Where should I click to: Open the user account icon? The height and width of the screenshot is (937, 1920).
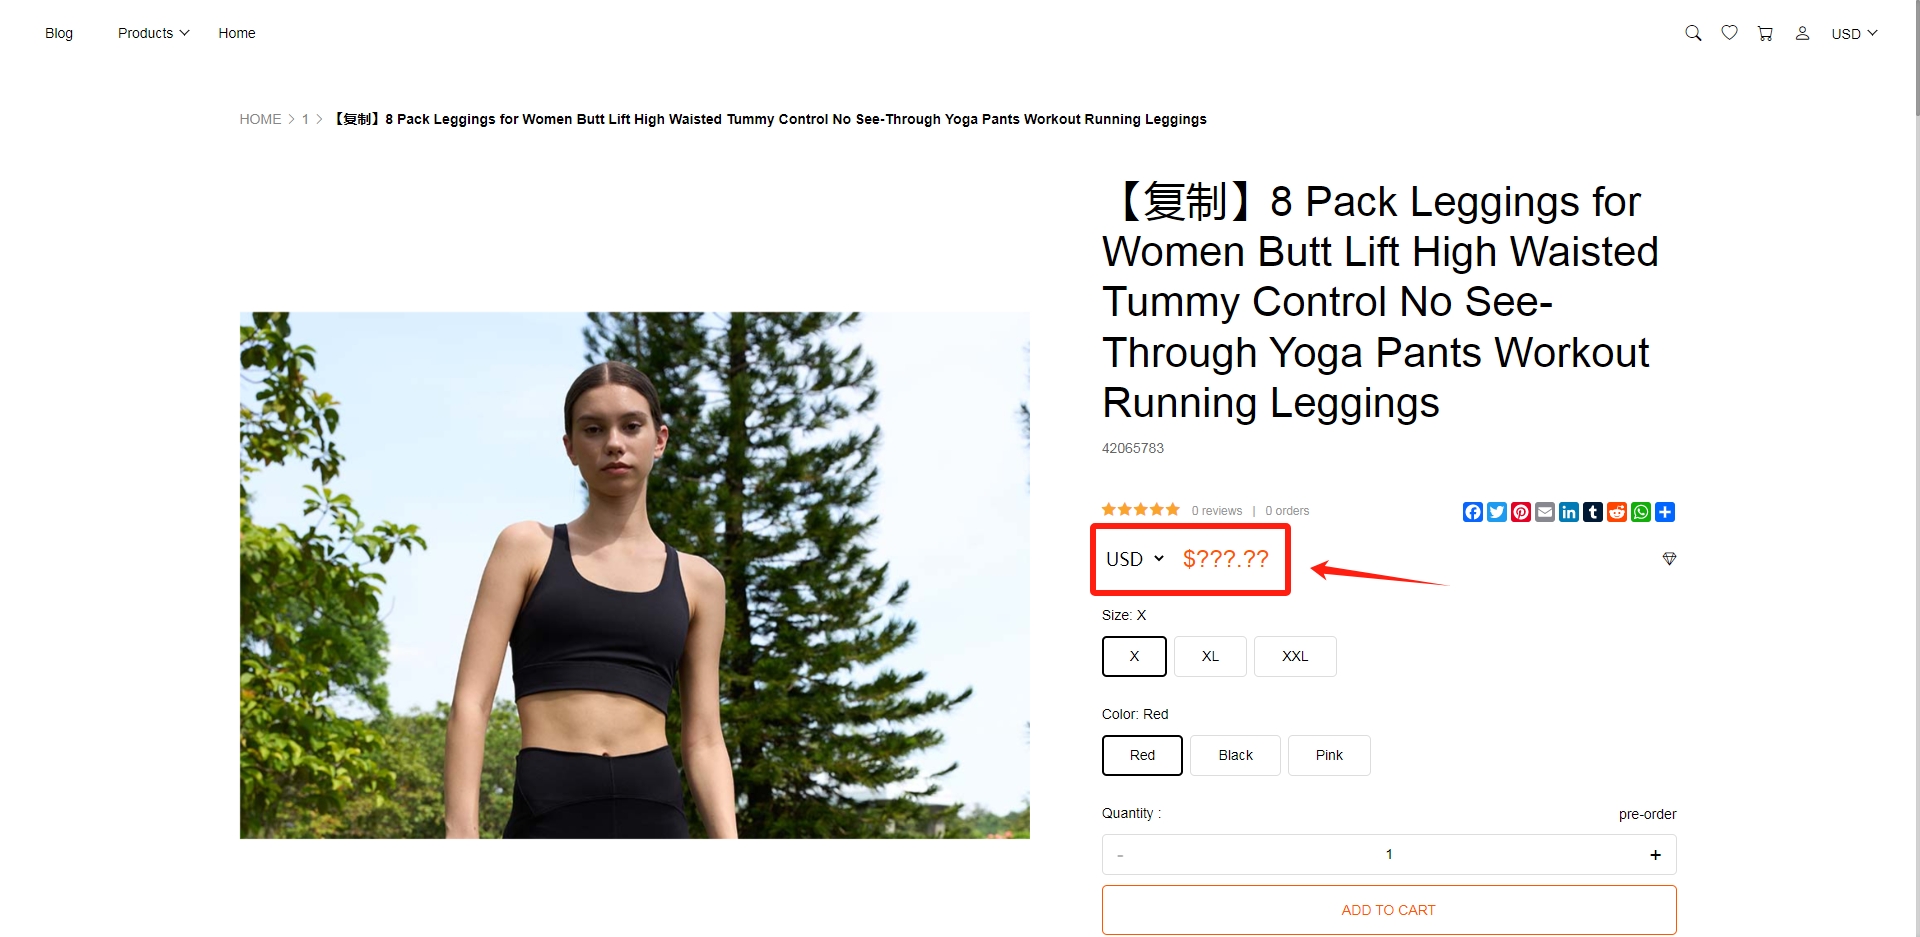point(1802,33)
